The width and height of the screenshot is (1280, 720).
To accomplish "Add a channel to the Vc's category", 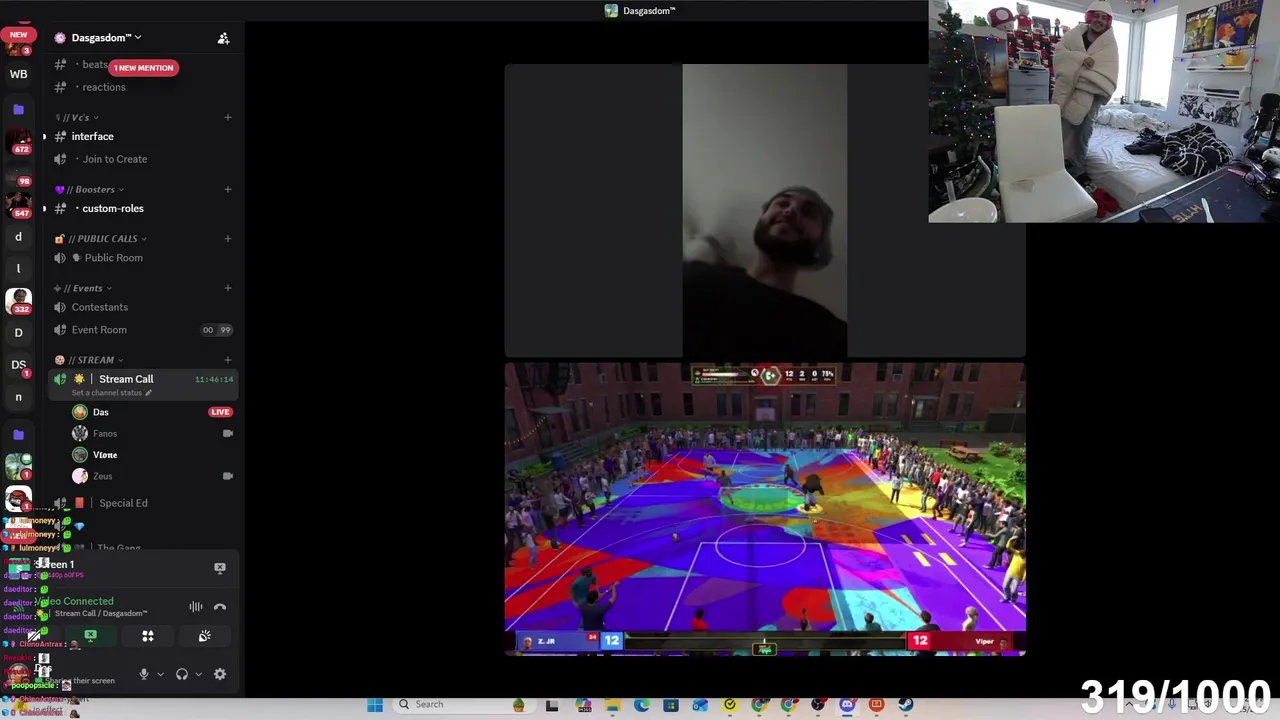I will coord(227,117).
